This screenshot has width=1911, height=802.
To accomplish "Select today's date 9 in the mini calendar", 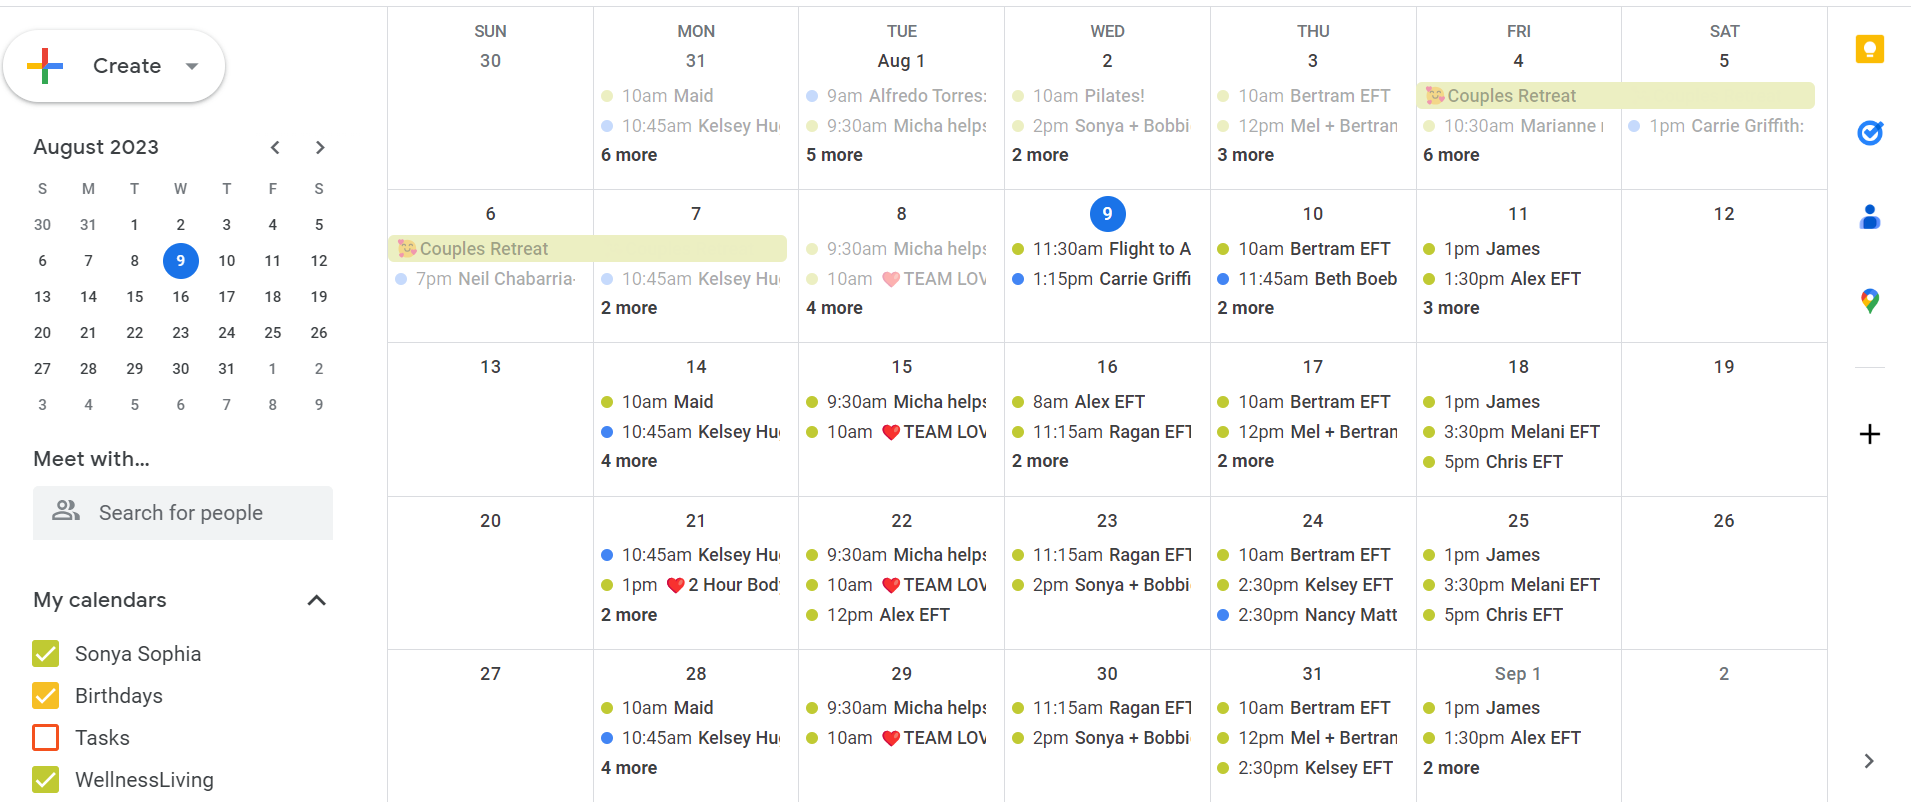I will (x=181, y=261).
